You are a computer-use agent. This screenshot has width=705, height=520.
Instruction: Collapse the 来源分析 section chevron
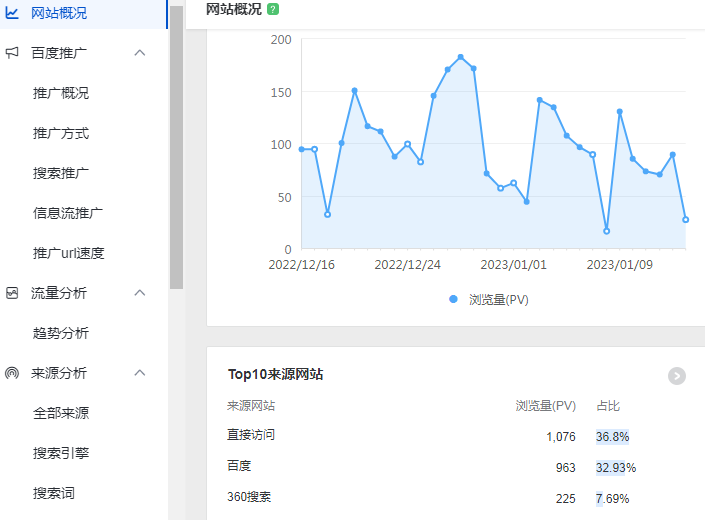click(140, 373)
